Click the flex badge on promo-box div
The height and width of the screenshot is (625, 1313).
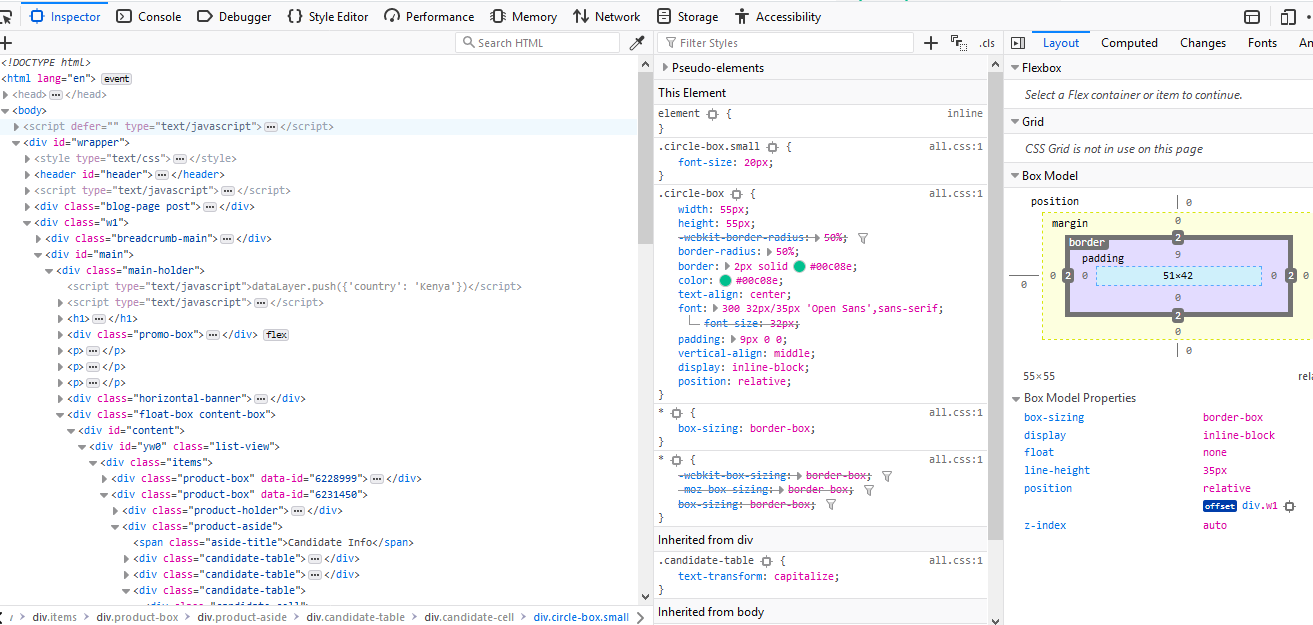coord(276,335)
